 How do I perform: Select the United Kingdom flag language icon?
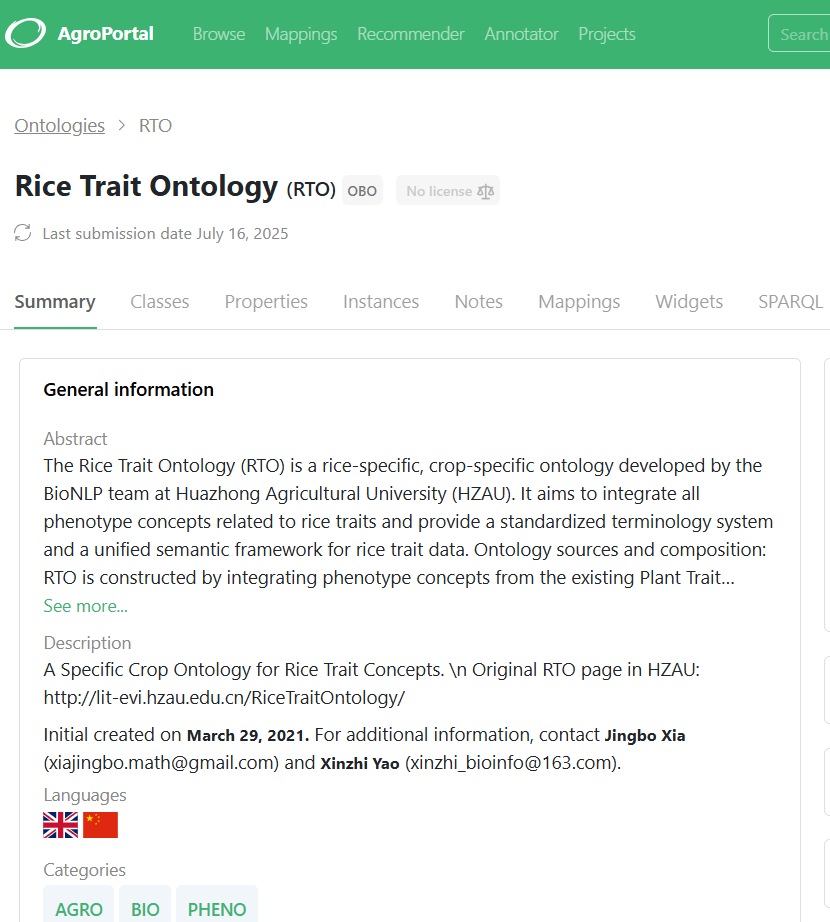pos(61,824)
